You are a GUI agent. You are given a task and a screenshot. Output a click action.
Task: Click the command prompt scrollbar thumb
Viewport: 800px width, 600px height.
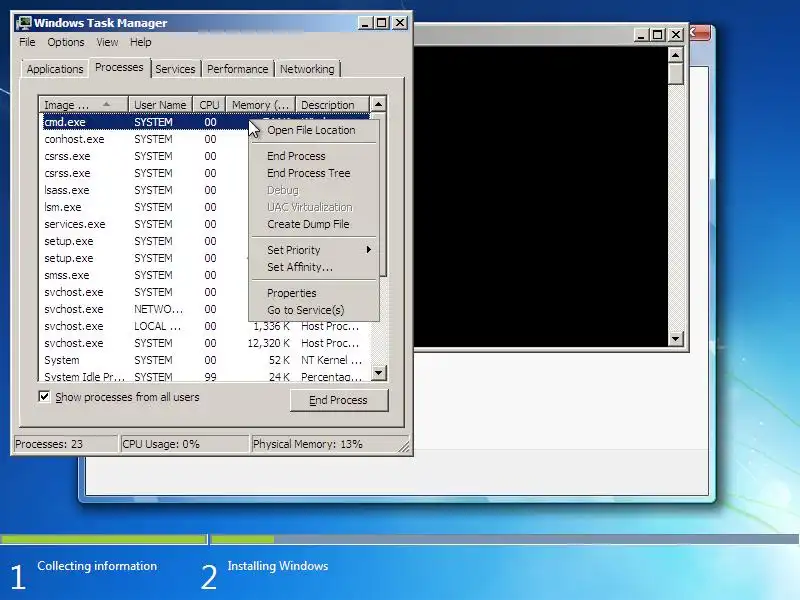pyautogui.click(x=676, y=74)
